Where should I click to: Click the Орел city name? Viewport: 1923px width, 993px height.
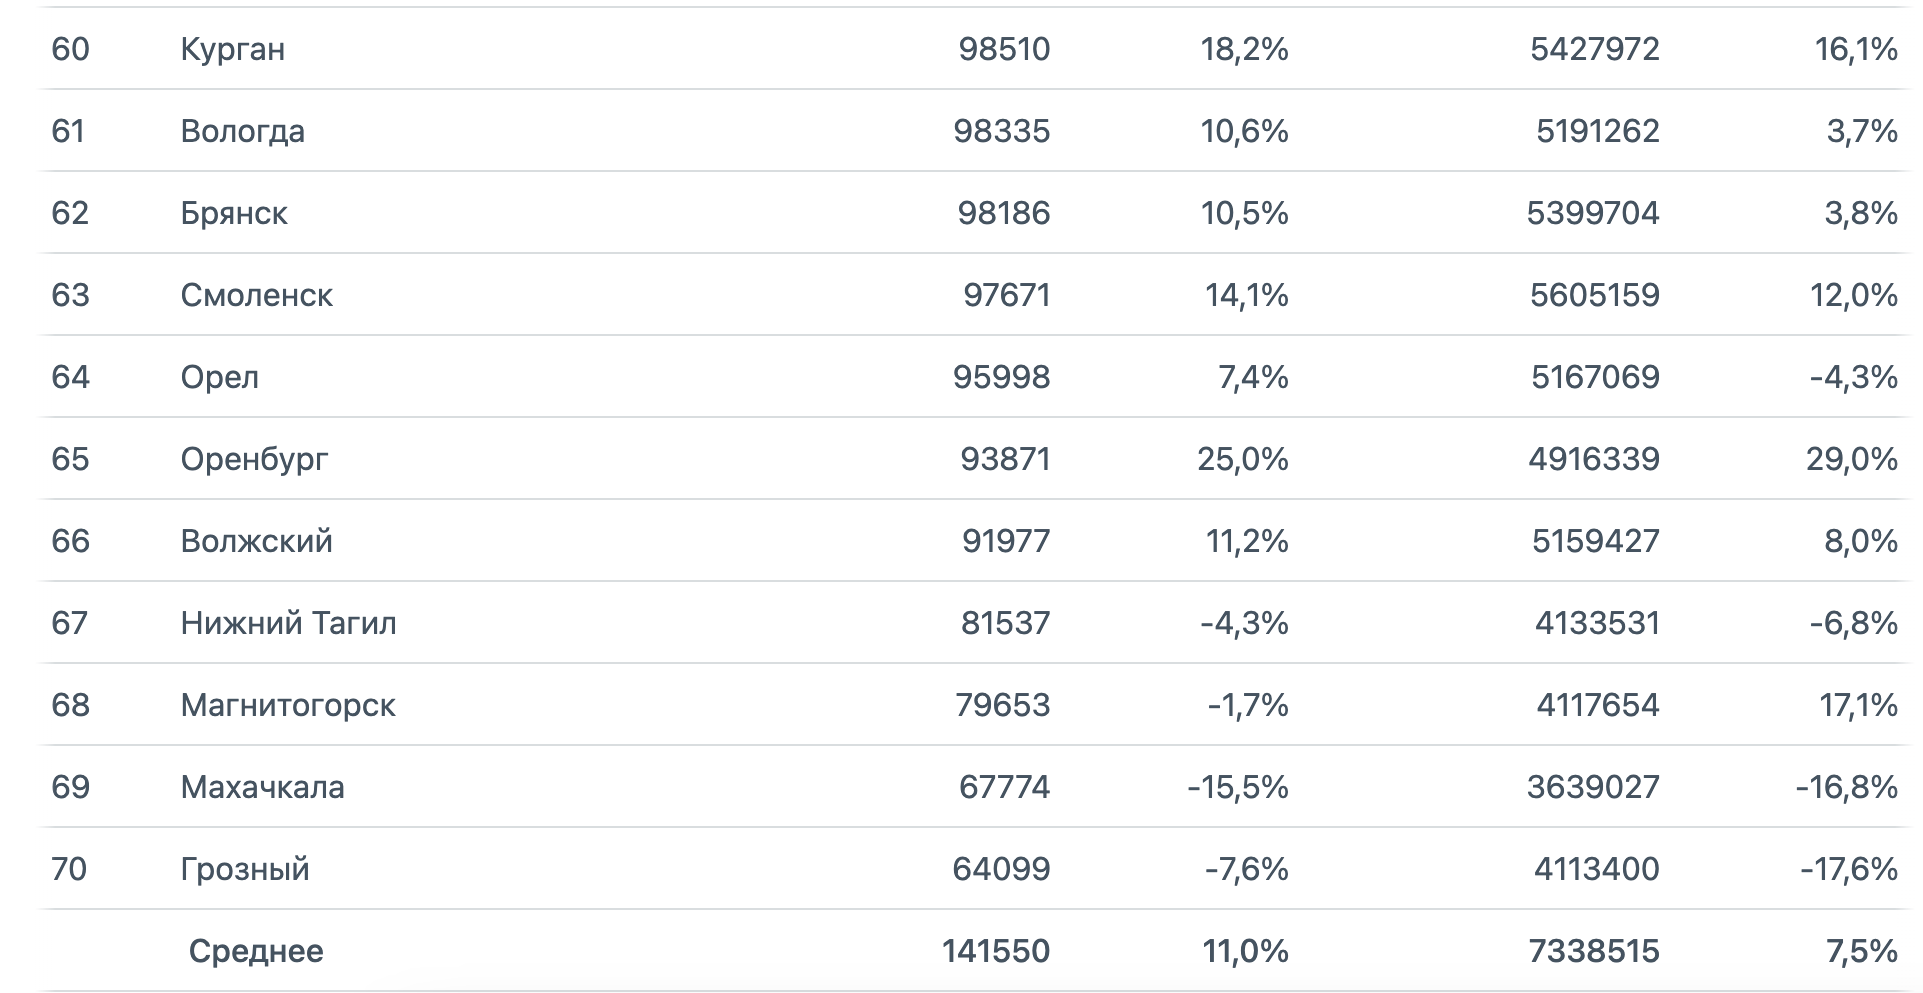click(x=219, y=377)
